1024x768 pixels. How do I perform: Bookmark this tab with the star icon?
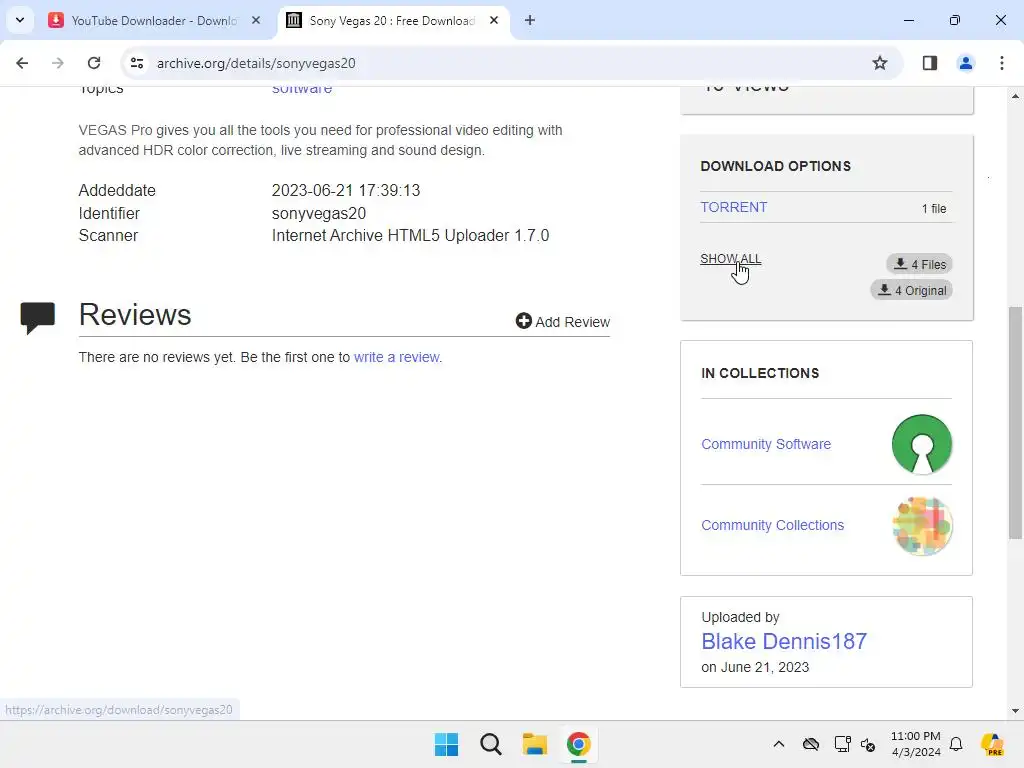click(880, 63)
